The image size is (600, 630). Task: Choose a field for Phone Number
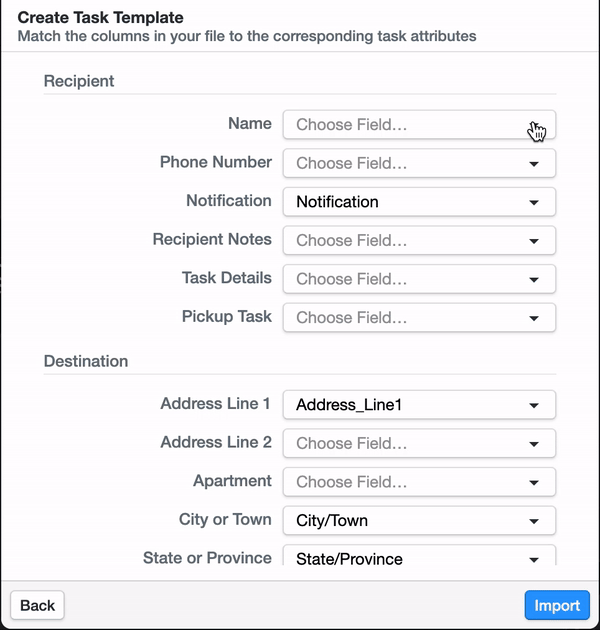419,163
